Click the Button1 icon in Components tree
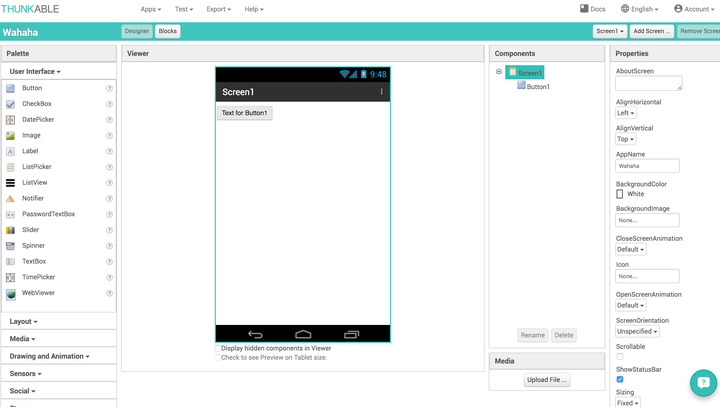Screen dimensions: 720x407 click(521, 85)
